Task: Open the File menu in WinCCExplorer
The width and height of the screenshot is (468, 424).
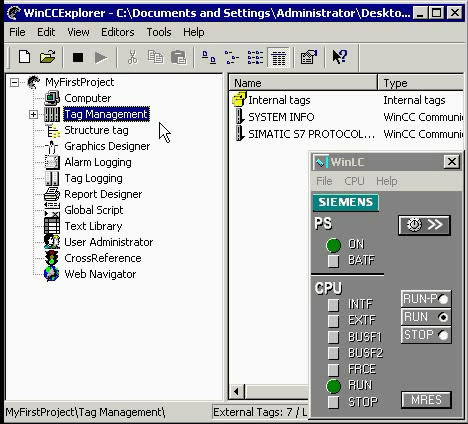Action: pyautogui.click(x=17, y=32)
